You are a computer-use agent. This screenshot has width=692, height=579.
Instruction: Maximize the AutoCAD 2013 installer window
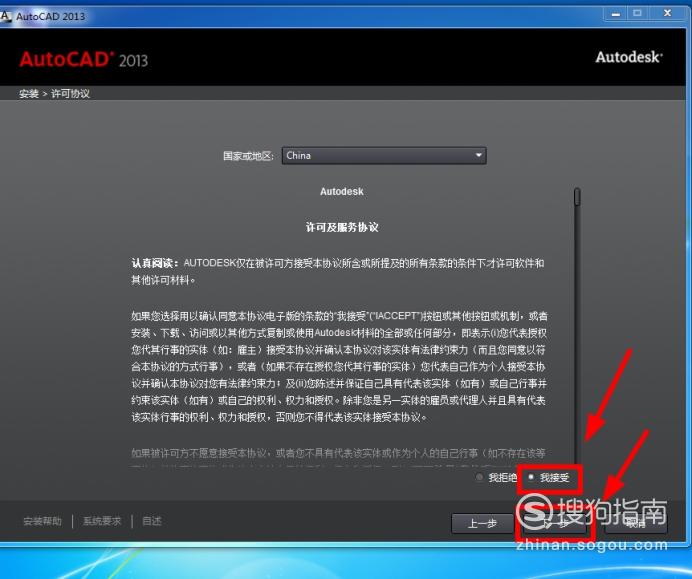[637, 14]
